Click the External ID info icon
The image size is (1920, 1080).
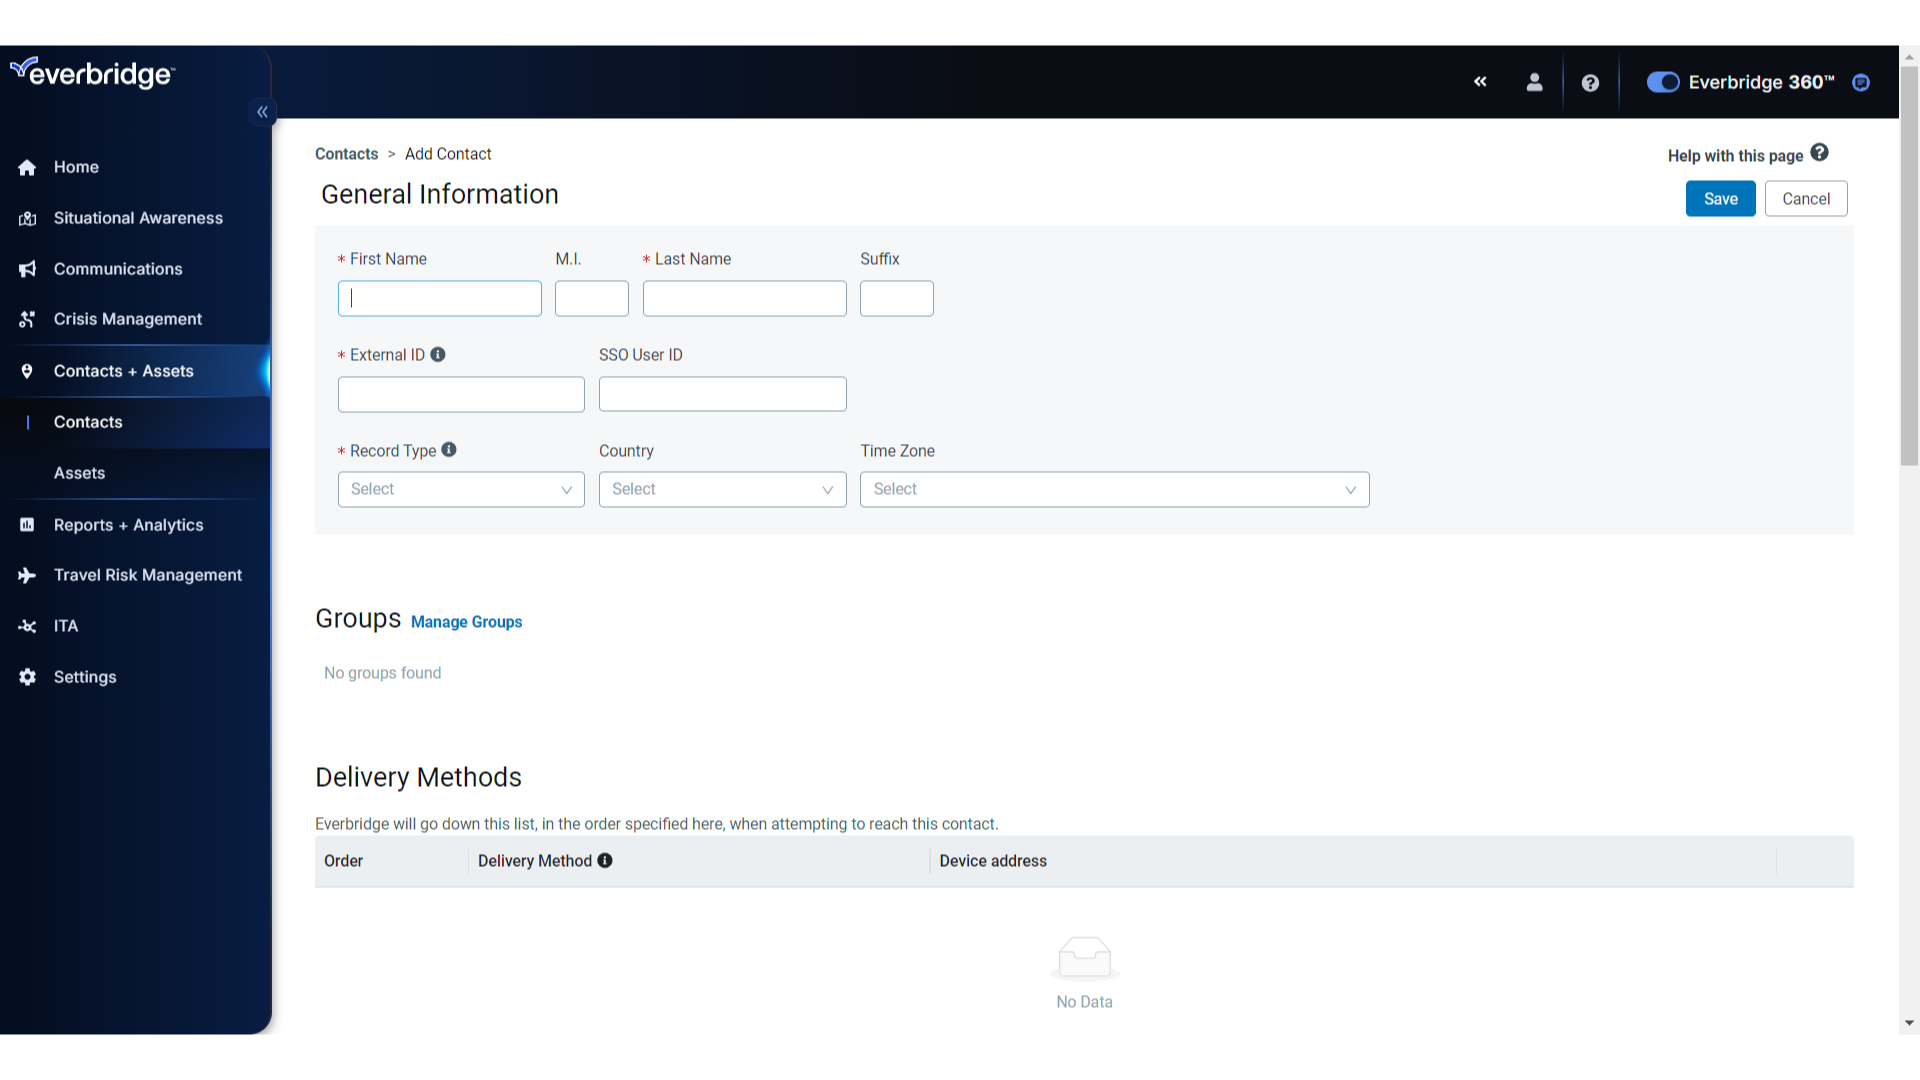(x=440, y=355)
